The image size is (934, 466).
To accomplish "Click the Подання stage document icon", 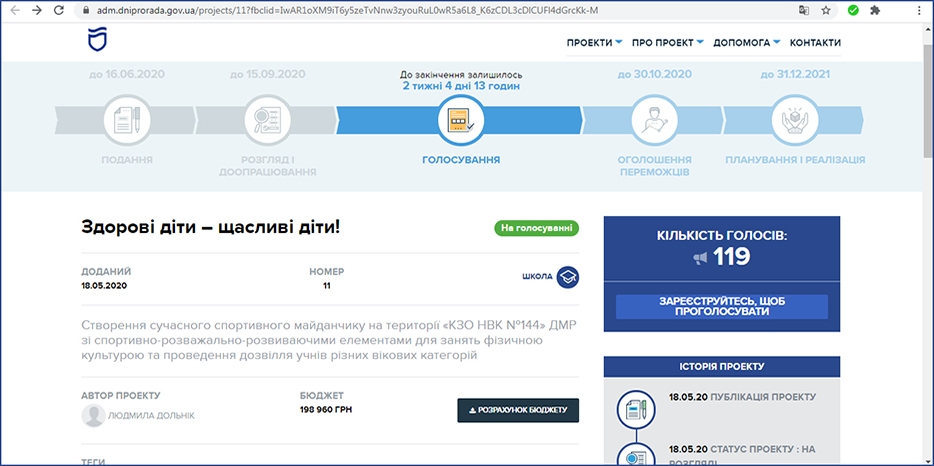I will 126,122.
